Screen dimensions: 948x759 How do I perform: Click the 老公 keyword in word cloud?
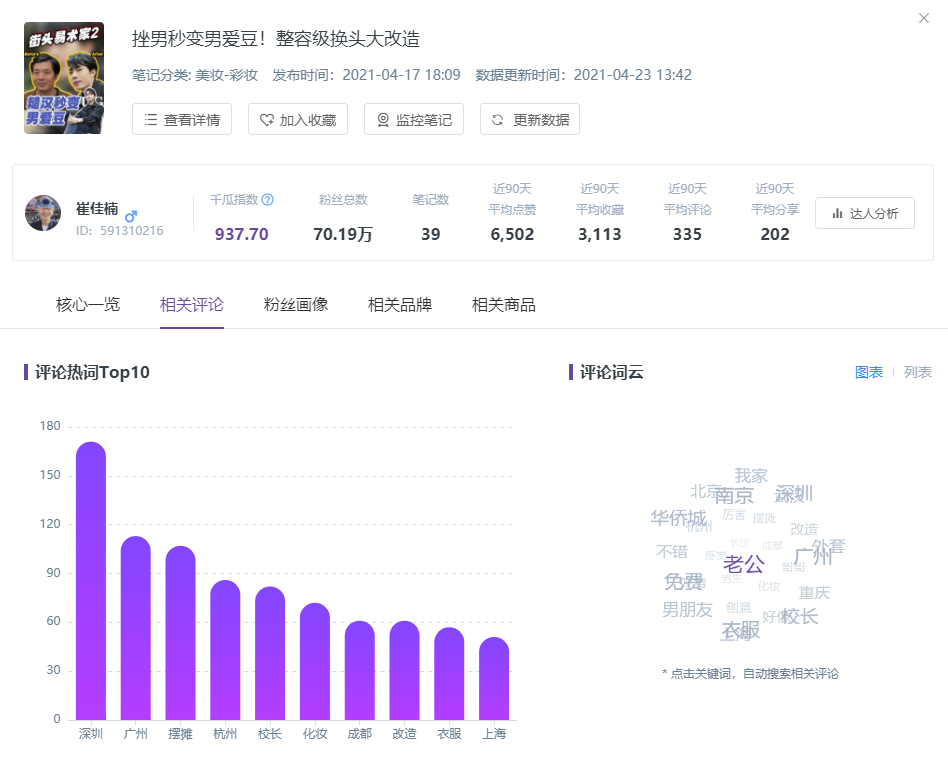click(x=744, y=564)
